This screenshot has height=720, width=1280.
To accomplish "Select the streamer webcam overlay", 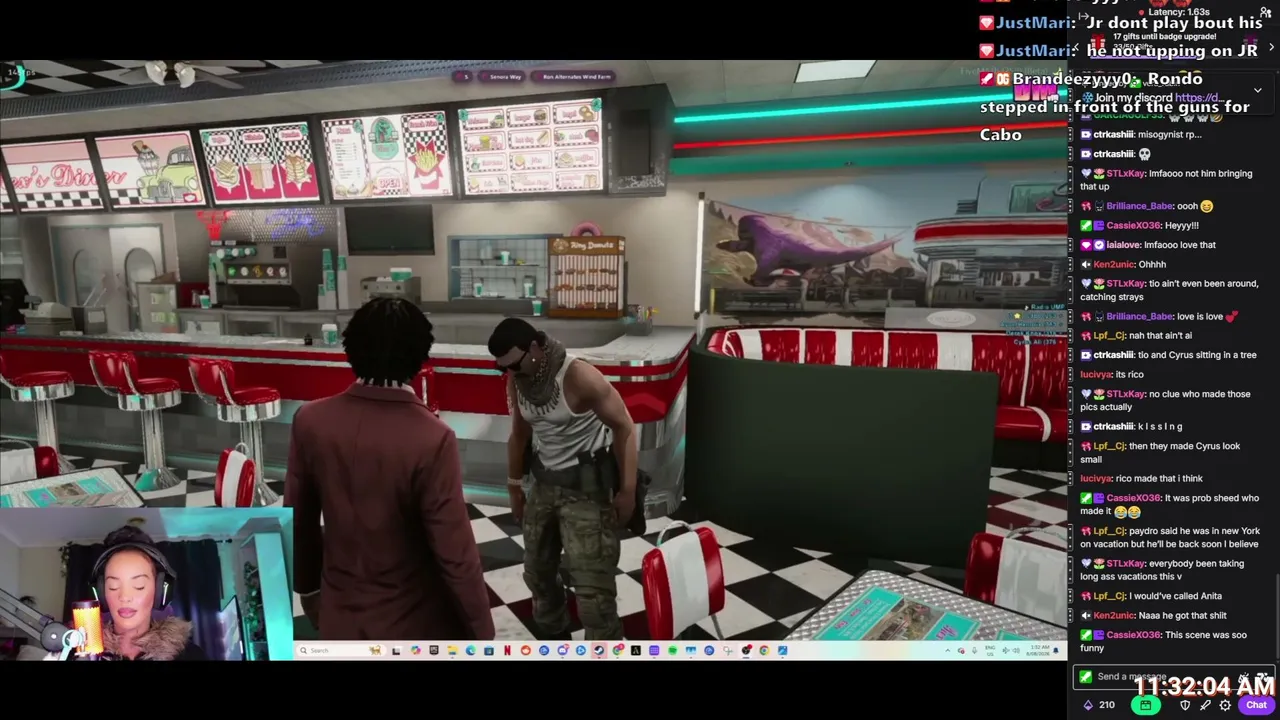I will 146,584.
